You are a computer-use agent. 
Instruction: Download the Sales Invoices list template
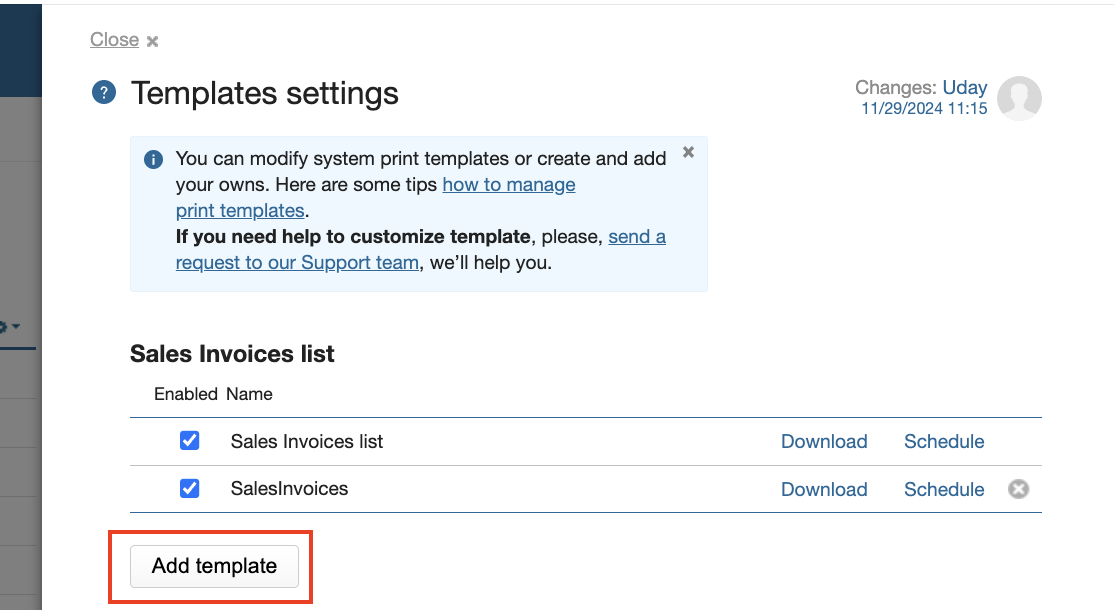[x=824, y=442]
